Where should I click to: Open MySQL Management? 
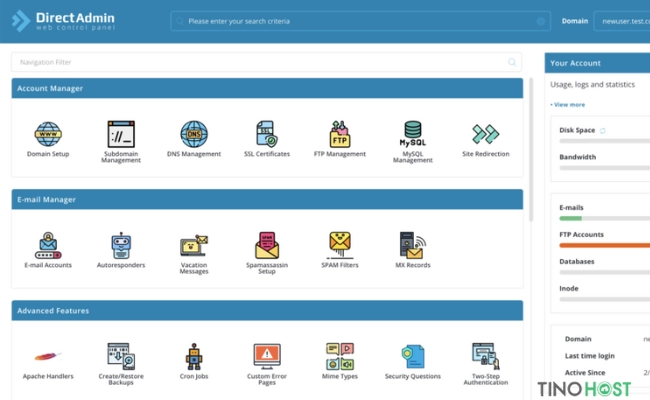tap(413, 142)
